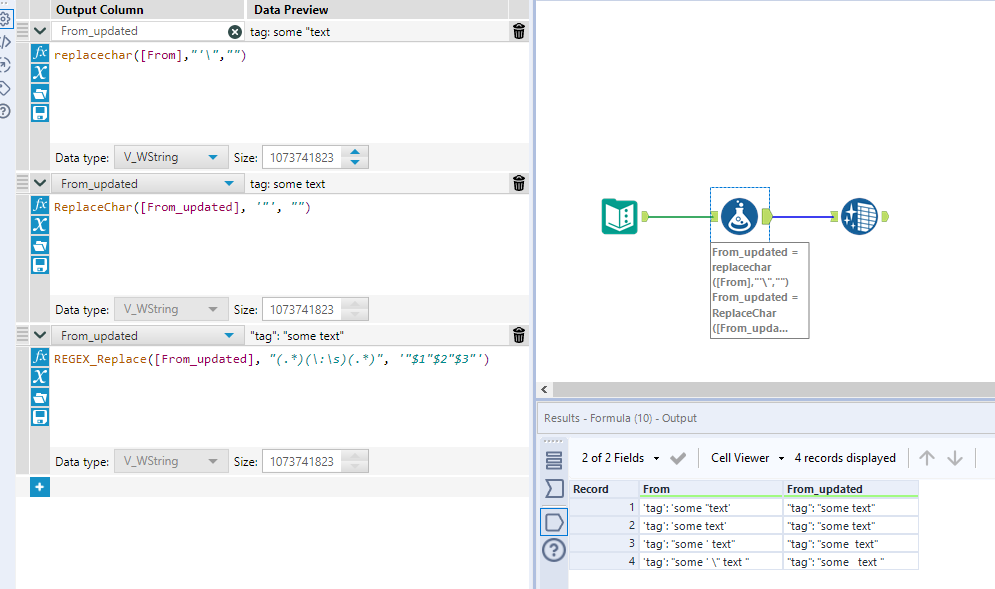Open saved expressions folder in second formula
Viewport: 995px width, 589px height.
(40, 245)
